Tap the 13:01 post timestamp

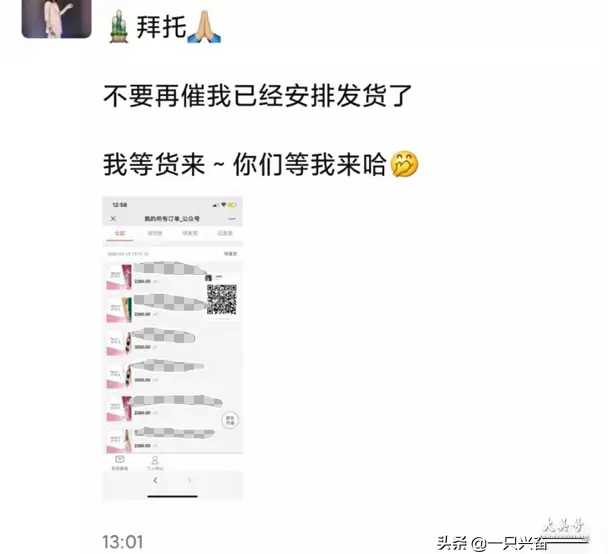(123, 542)
